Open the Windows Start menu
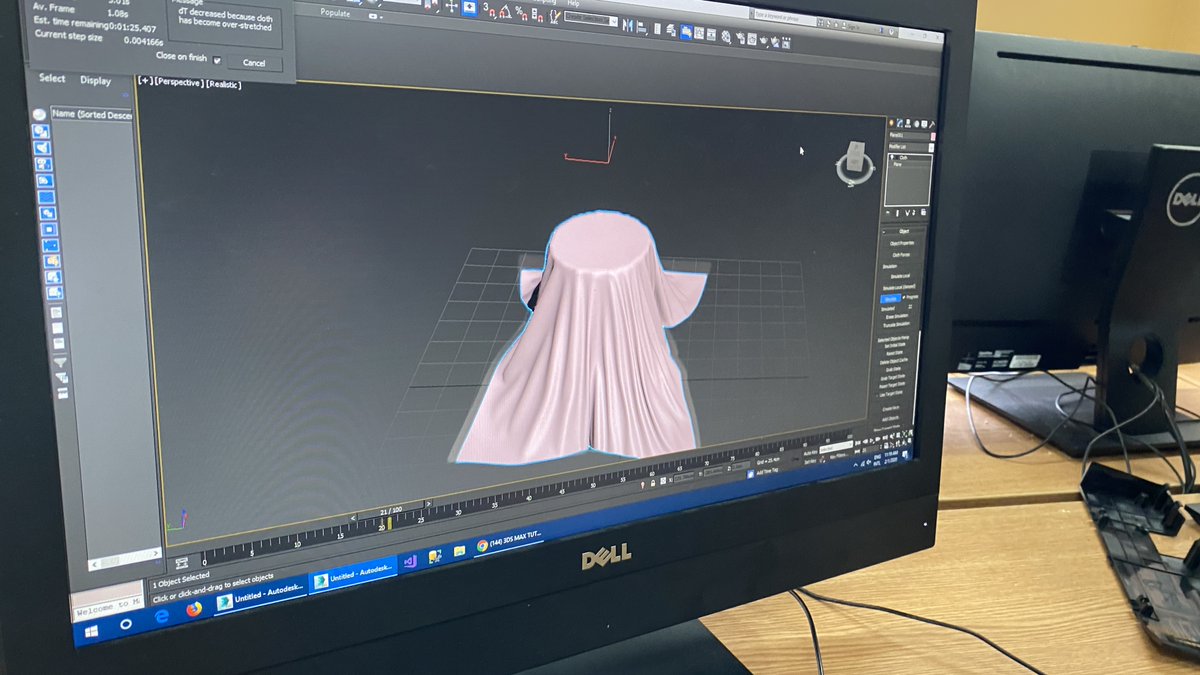Viewport: 1200px width, 675px height. tap(91, 631)
